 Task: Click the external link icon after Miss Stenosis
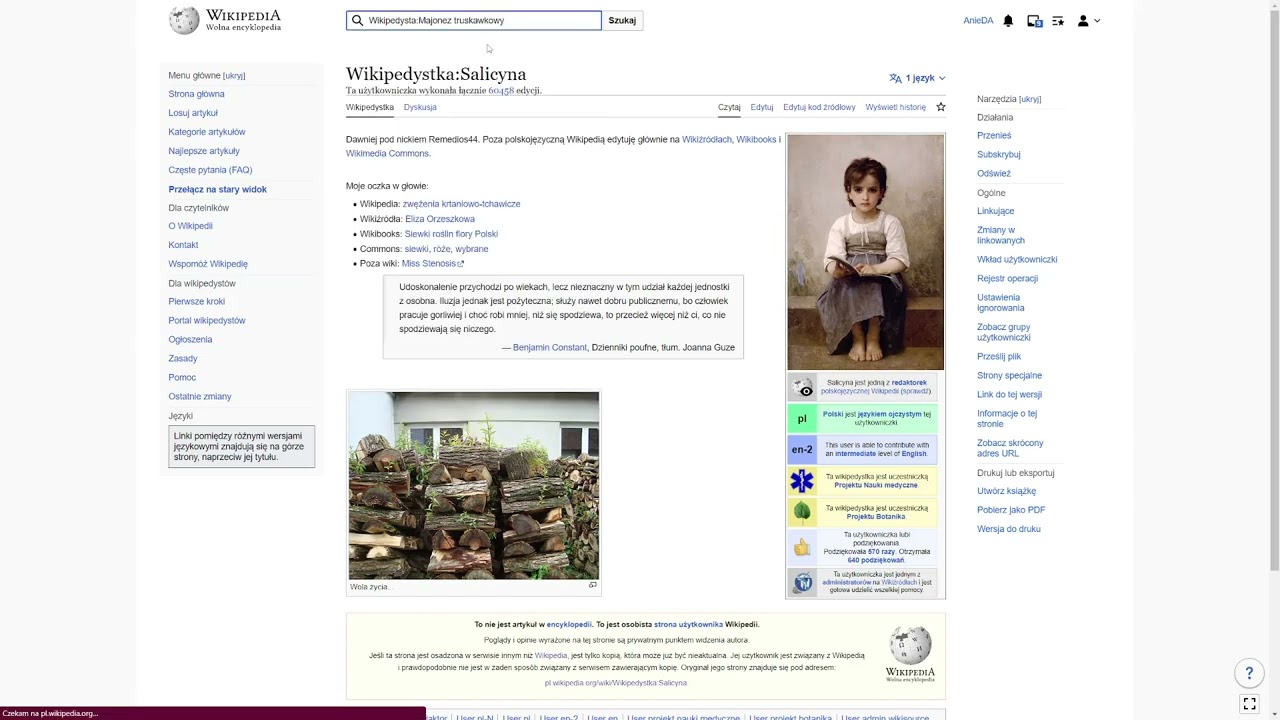(460, 264)
